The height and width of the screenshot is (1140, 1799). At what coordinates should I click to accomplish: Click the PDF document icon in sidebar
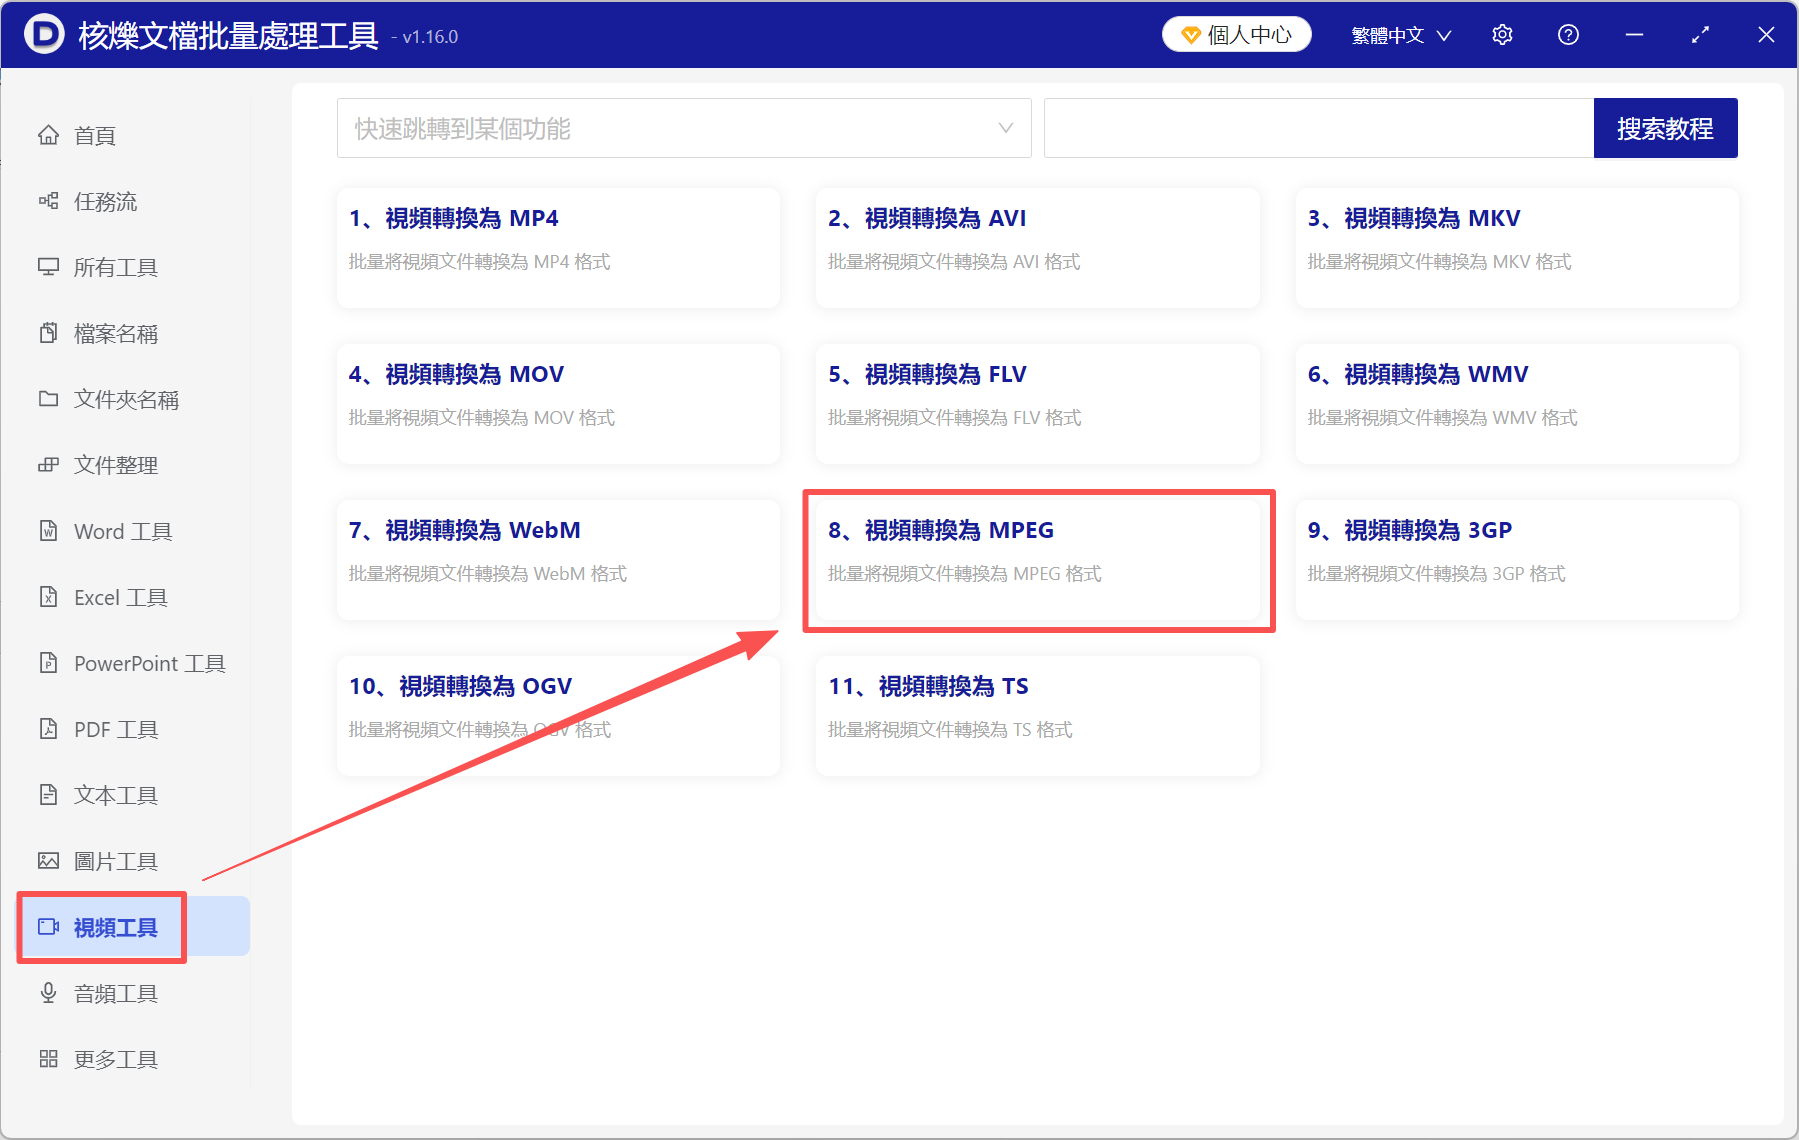48,729
